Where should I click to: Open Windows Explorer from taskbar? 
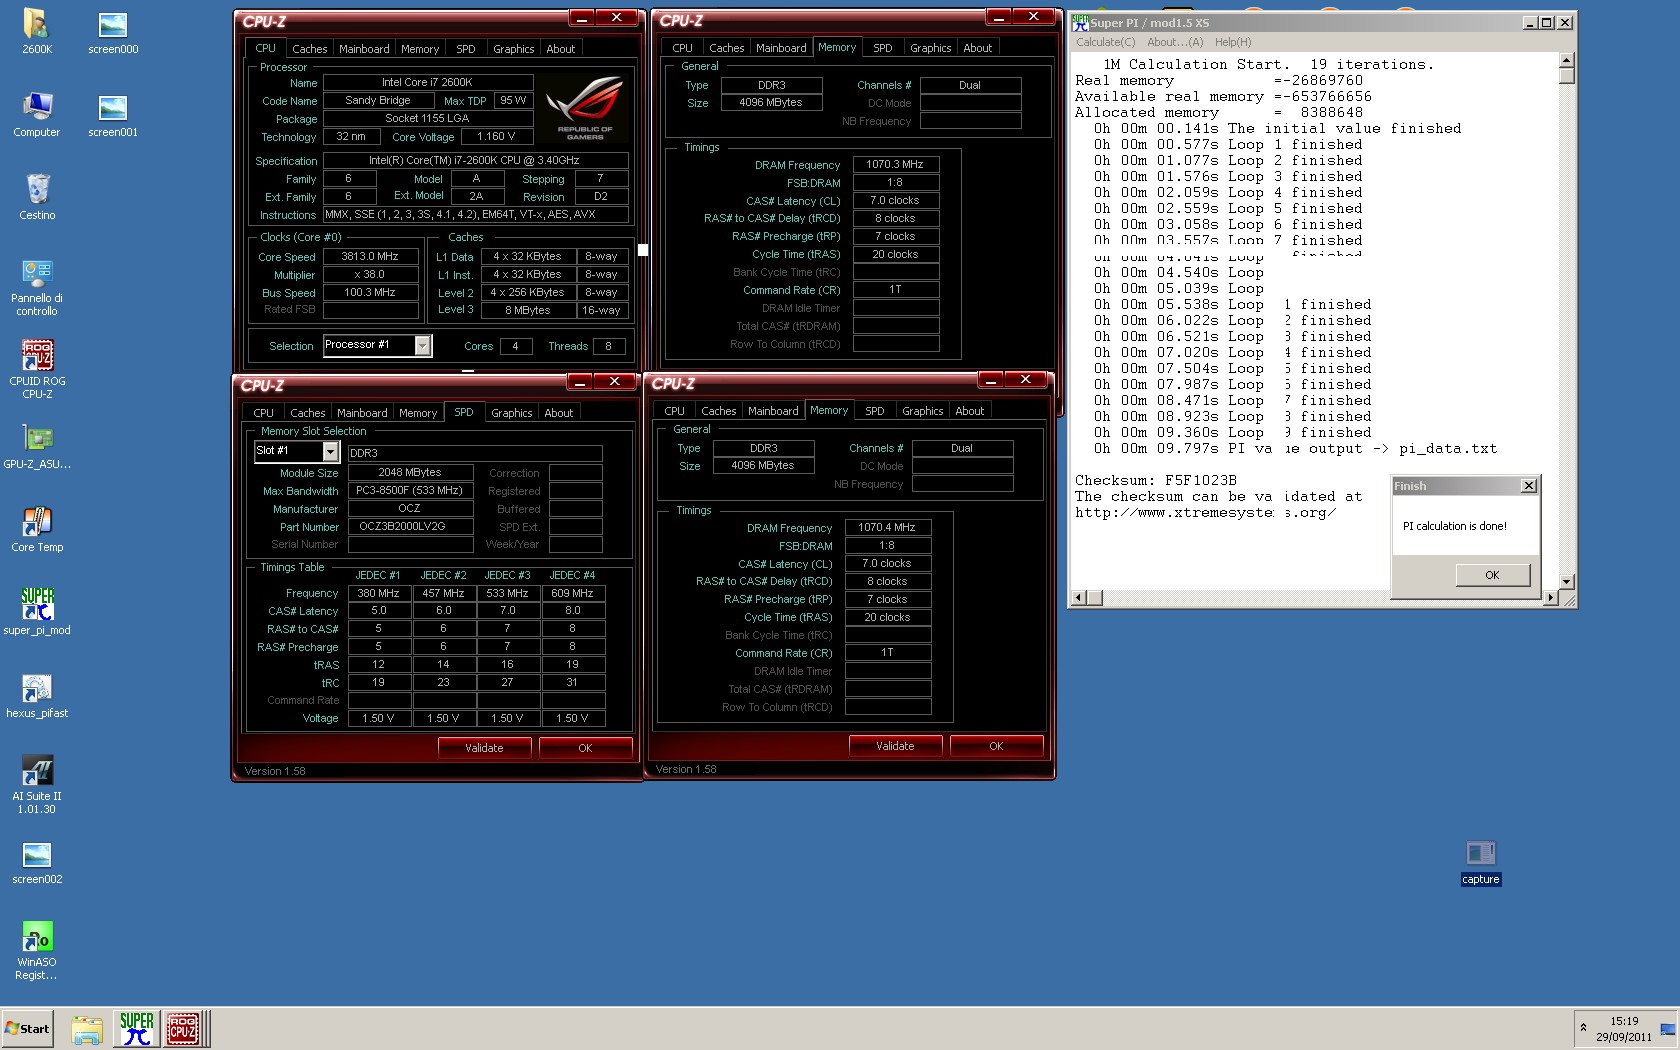tap(87, 1029)
